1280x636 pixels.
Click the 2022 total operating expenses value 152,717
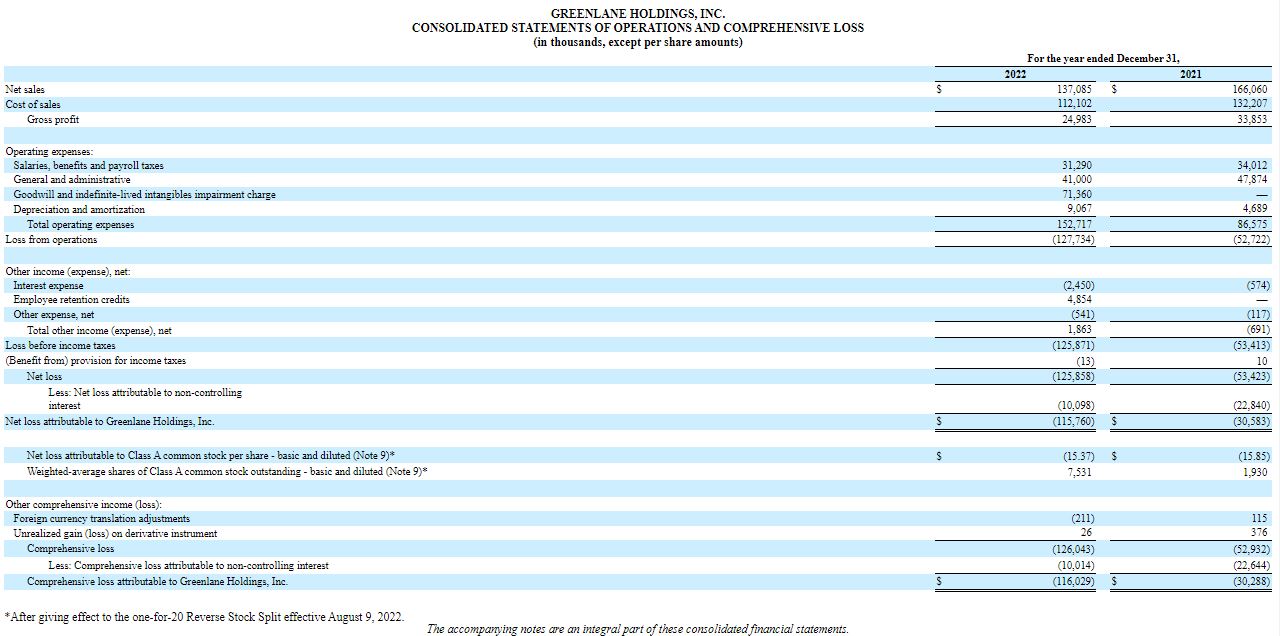tap(1075, 225)
